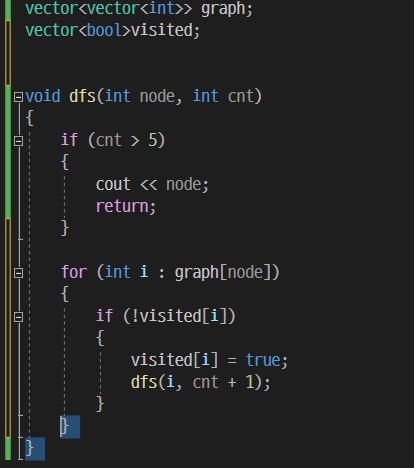Click the cout identifier
Viewport: 414px width, 468px height.
point(113,184)
